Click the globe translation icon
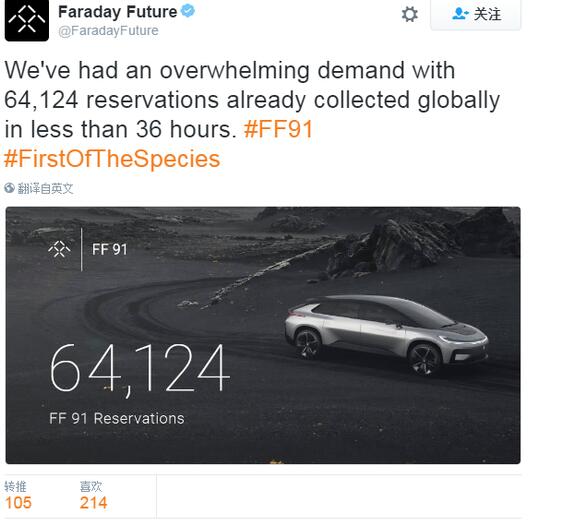The width and height of the screenshot is (580, 522). [x=9, y=188]
